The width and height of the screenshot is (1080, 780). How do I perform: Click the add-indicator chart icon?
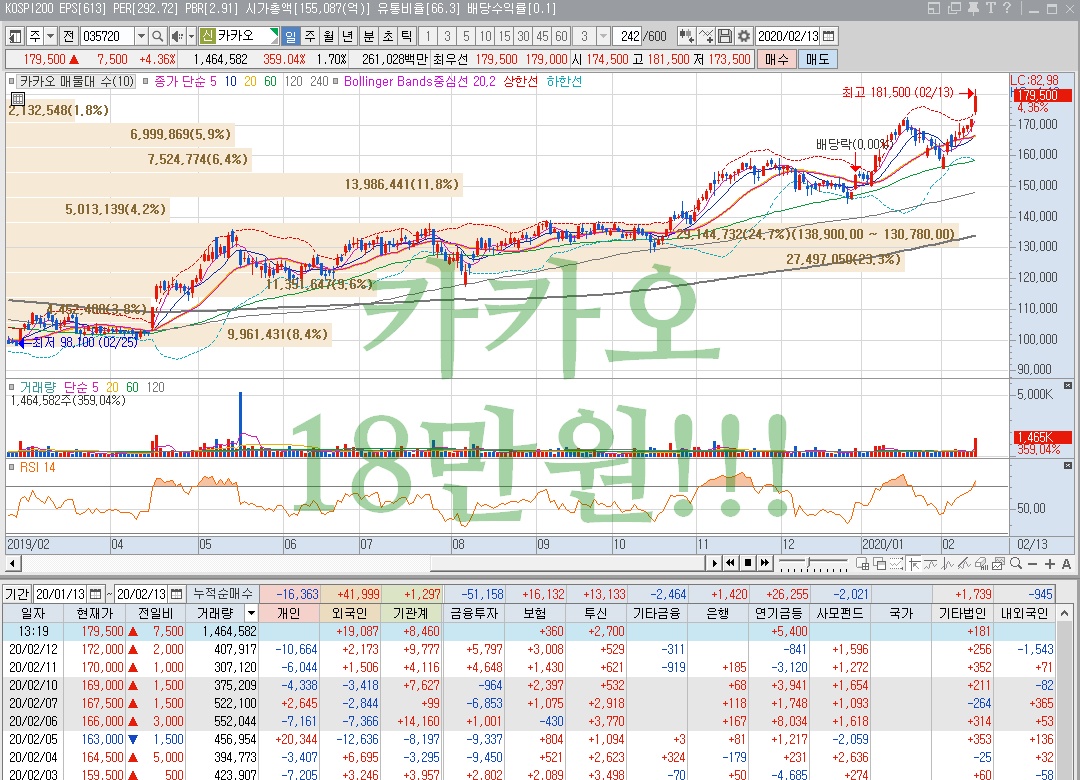pos(686,37)
